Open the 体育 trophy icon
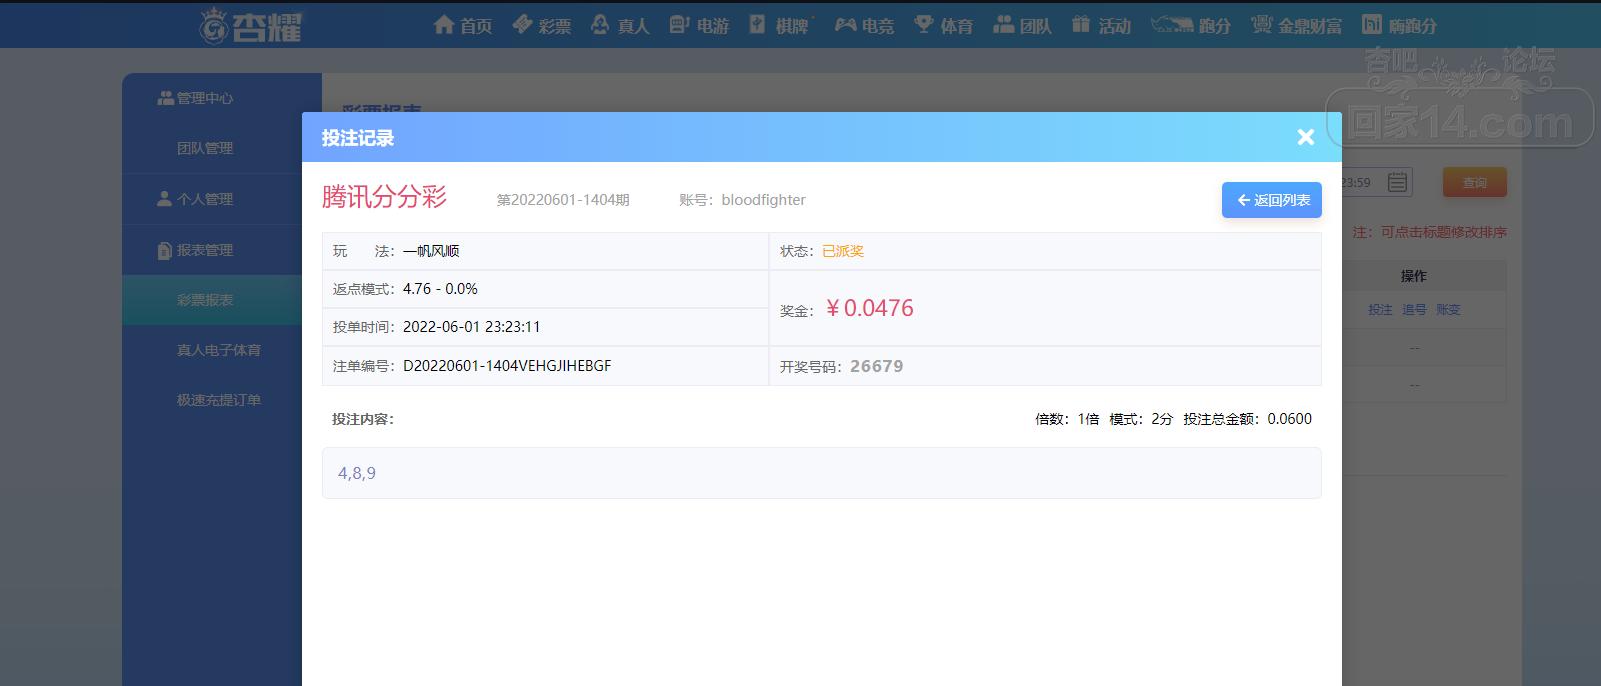 [x=923, y=24]
